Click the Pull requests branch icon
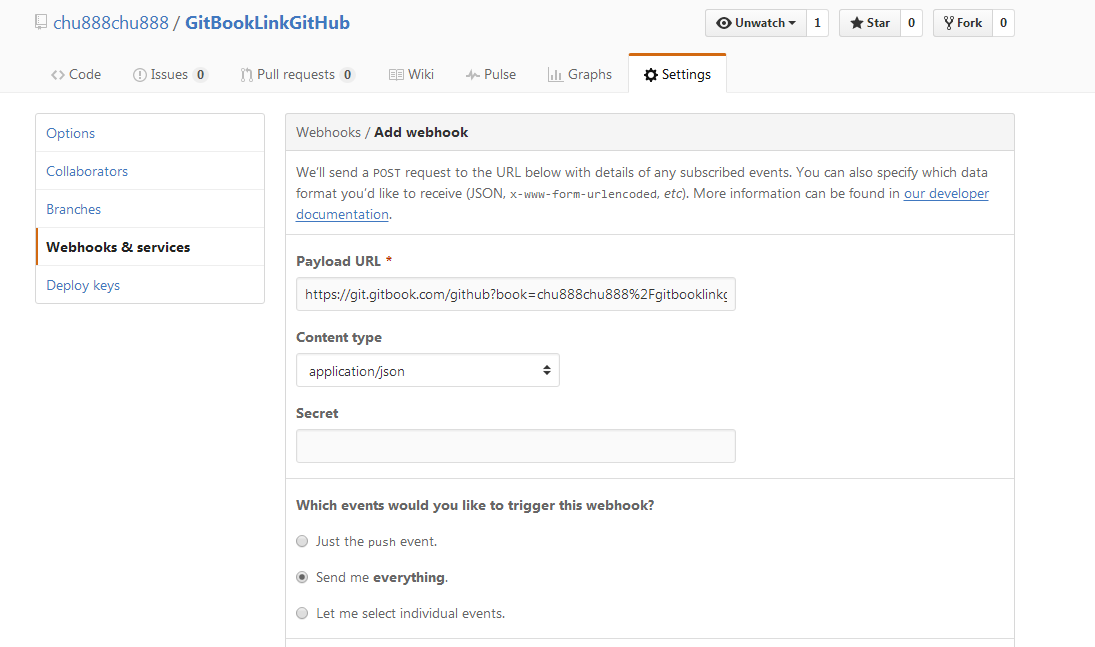The image size is (1095, 647). pos(246,75)
